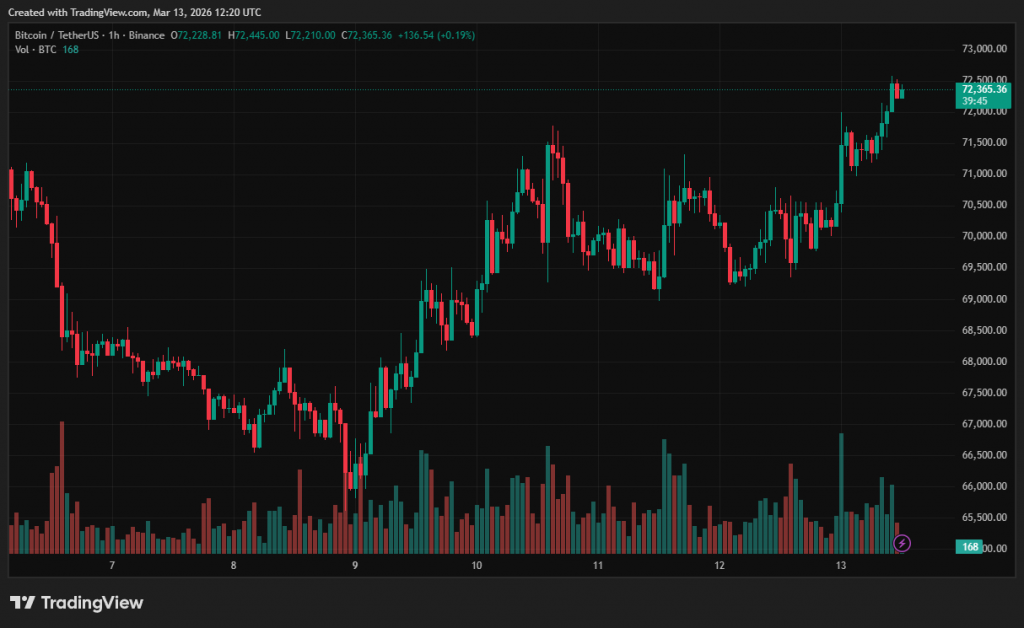The width and height of the screenshot is (1024, 628).
Task: Click the green volume value tag 168
Action: [968, 547]
